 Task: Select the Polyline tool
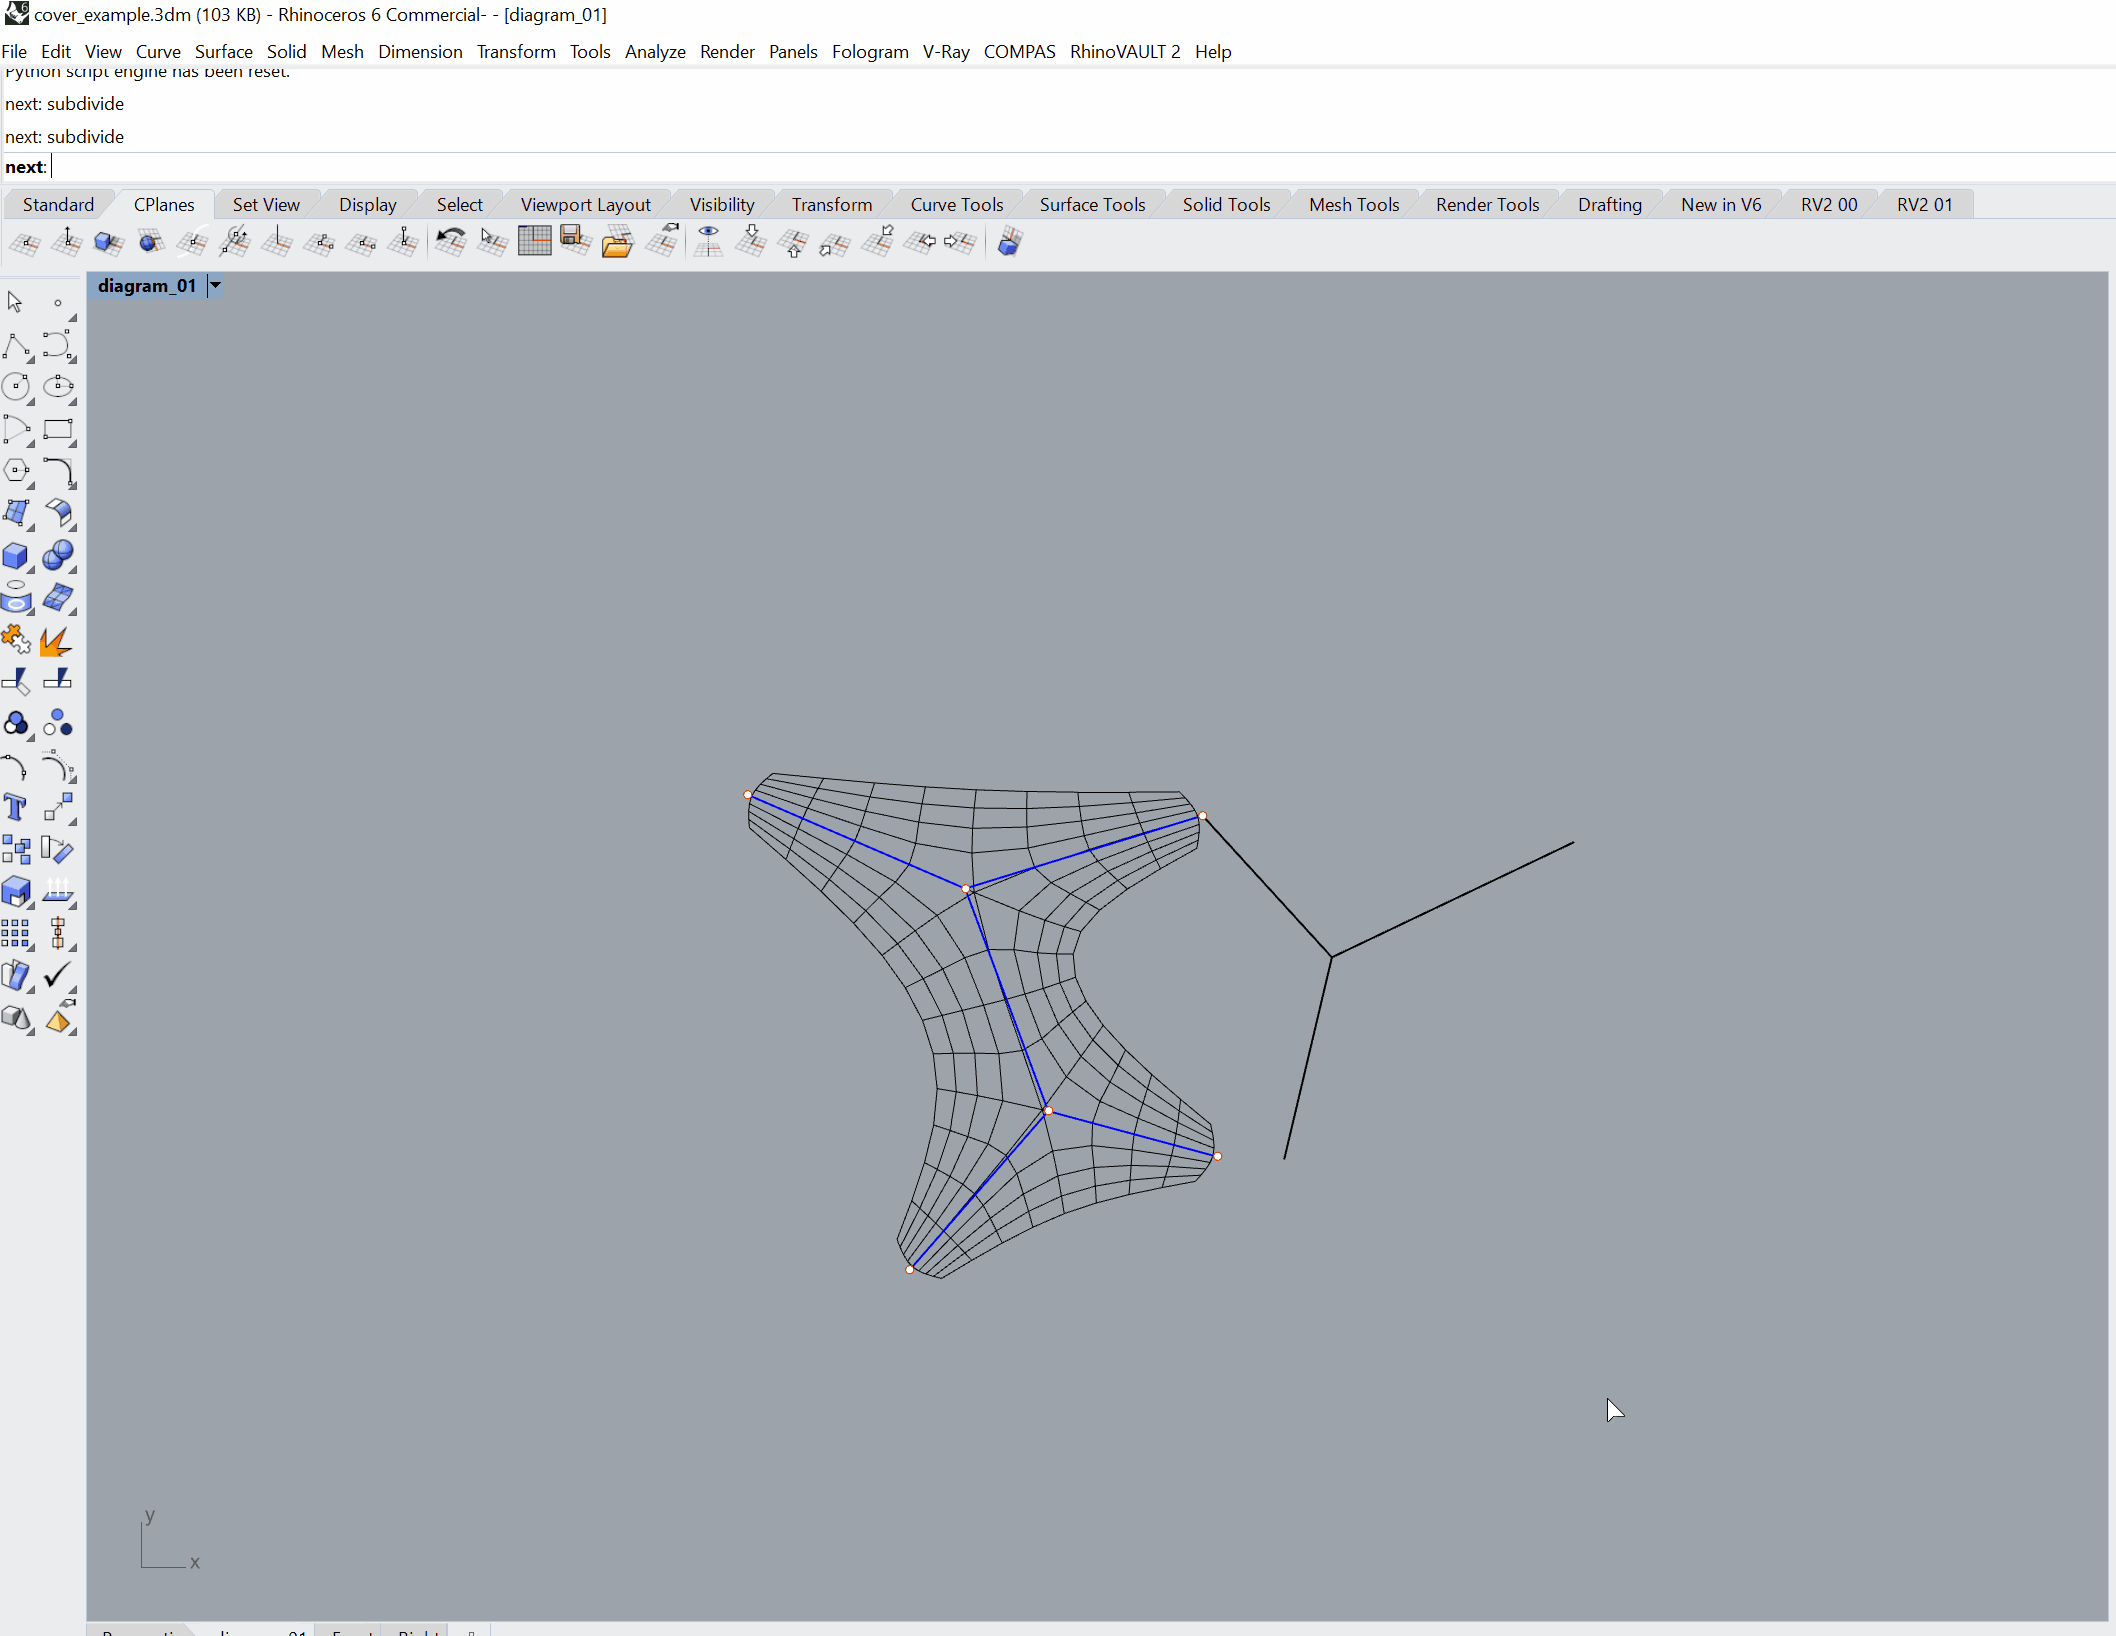[16, 346]
